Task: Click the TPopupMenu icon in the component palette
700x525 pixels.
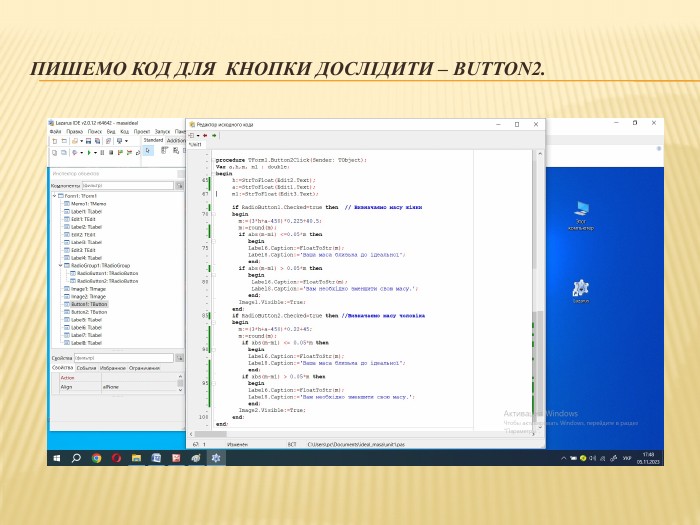Action: point(176,151)
